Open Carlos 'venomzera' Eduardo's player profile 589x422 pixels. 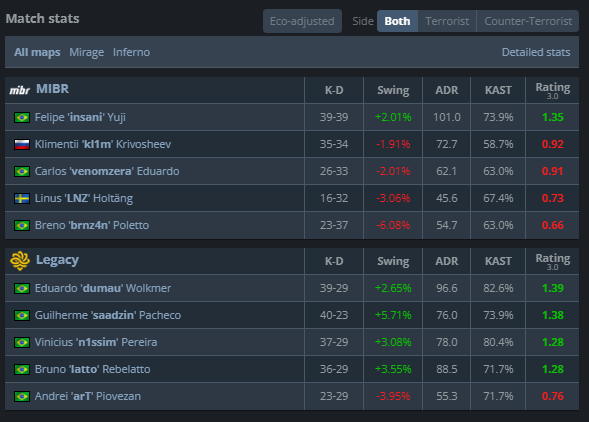[107, 171]
